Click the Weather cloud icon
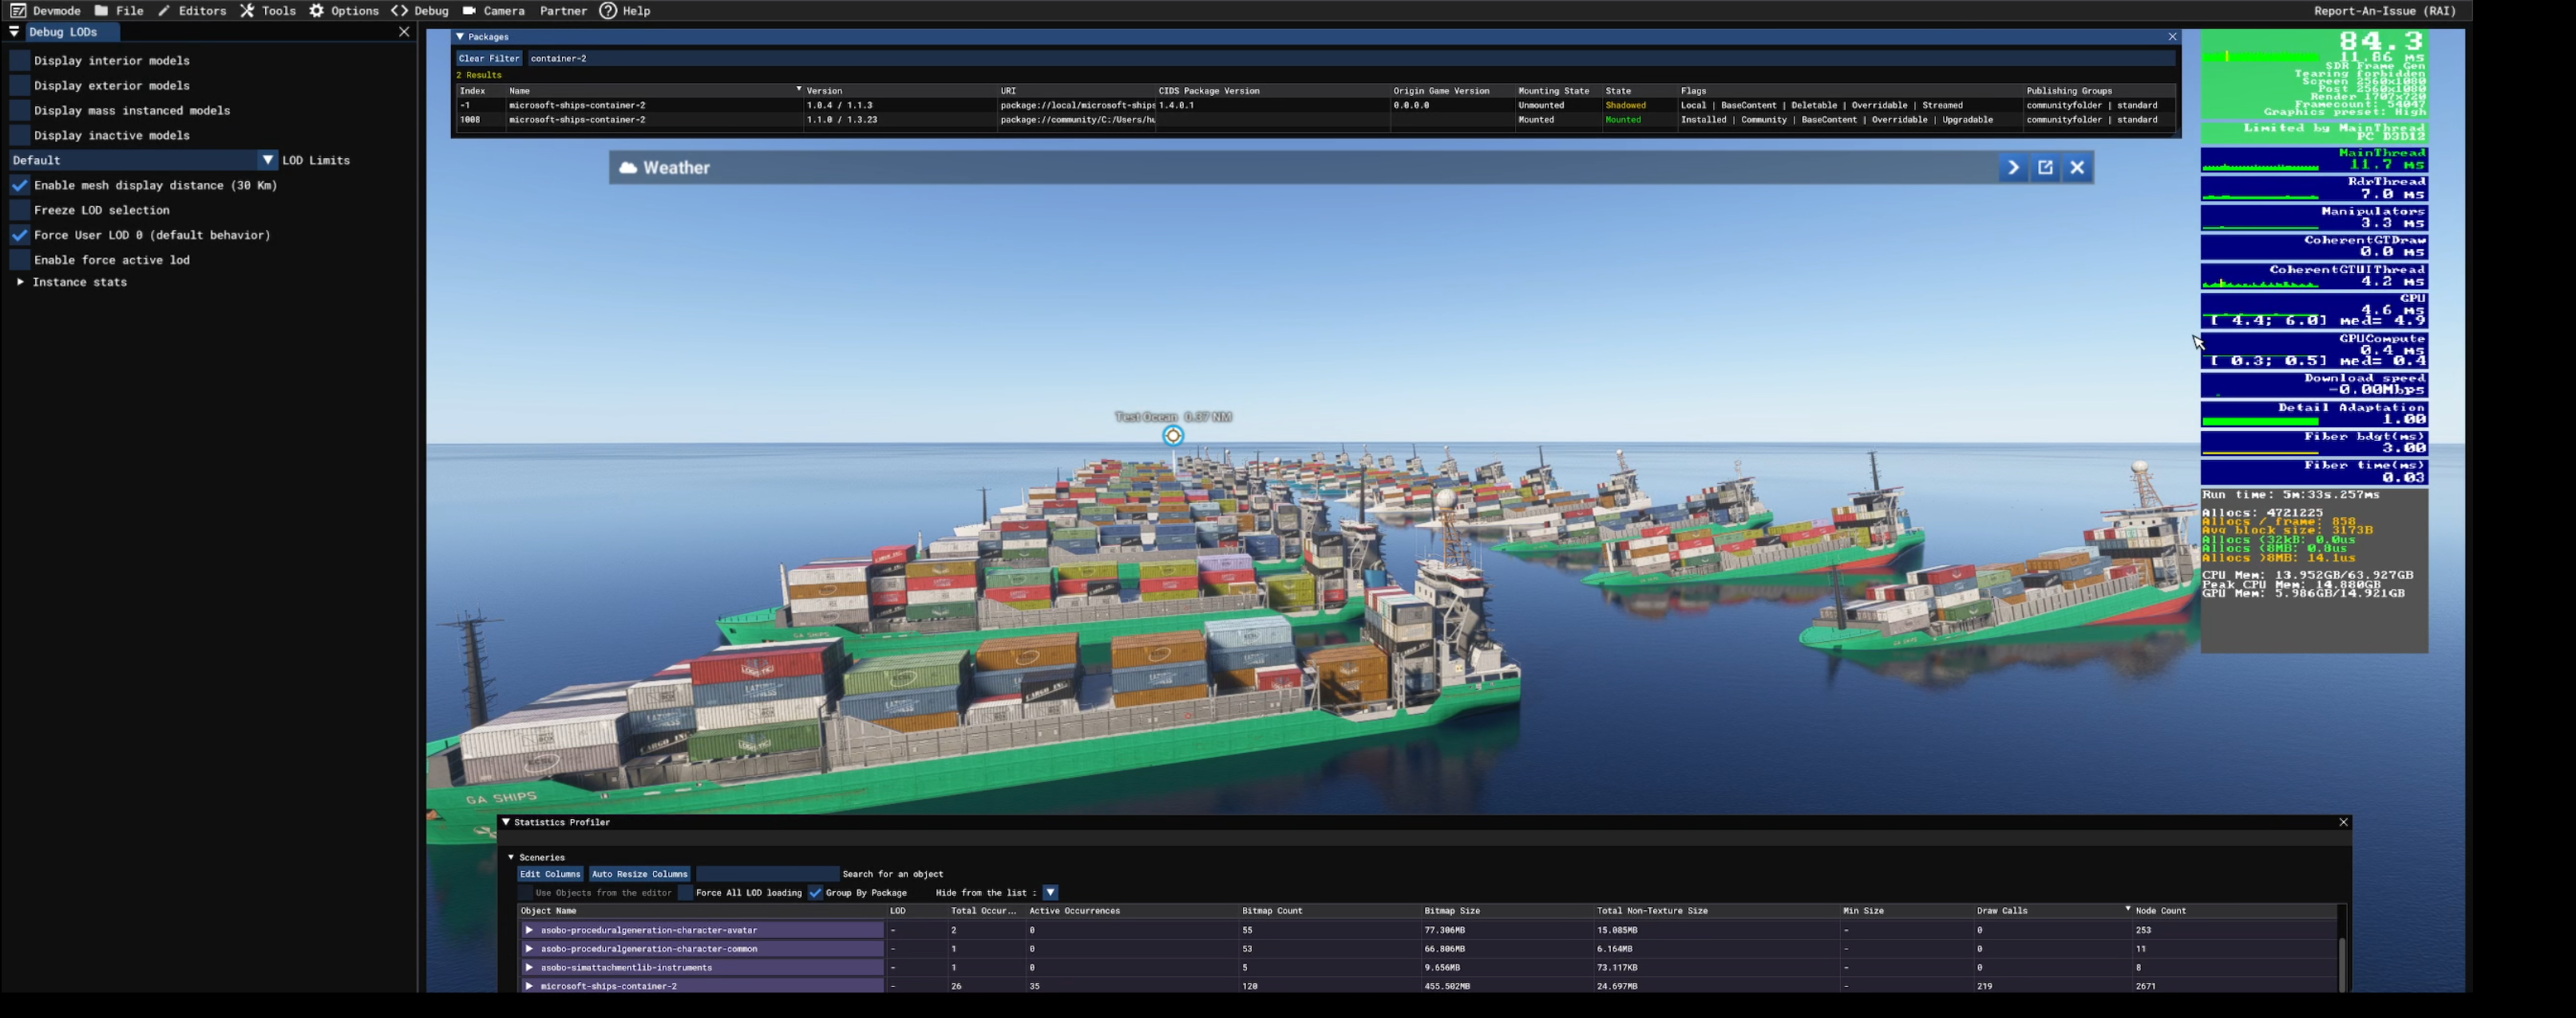Viewport: 2576px width, 1018px height. (x=628, y=168)
